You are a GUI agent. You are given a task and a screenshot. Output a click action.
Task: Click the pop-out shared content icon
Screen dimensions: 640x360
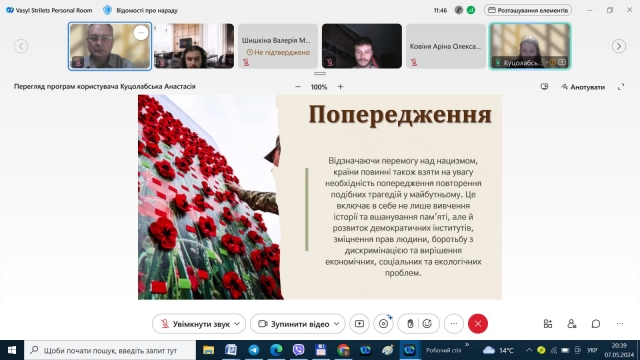point(544,87)
